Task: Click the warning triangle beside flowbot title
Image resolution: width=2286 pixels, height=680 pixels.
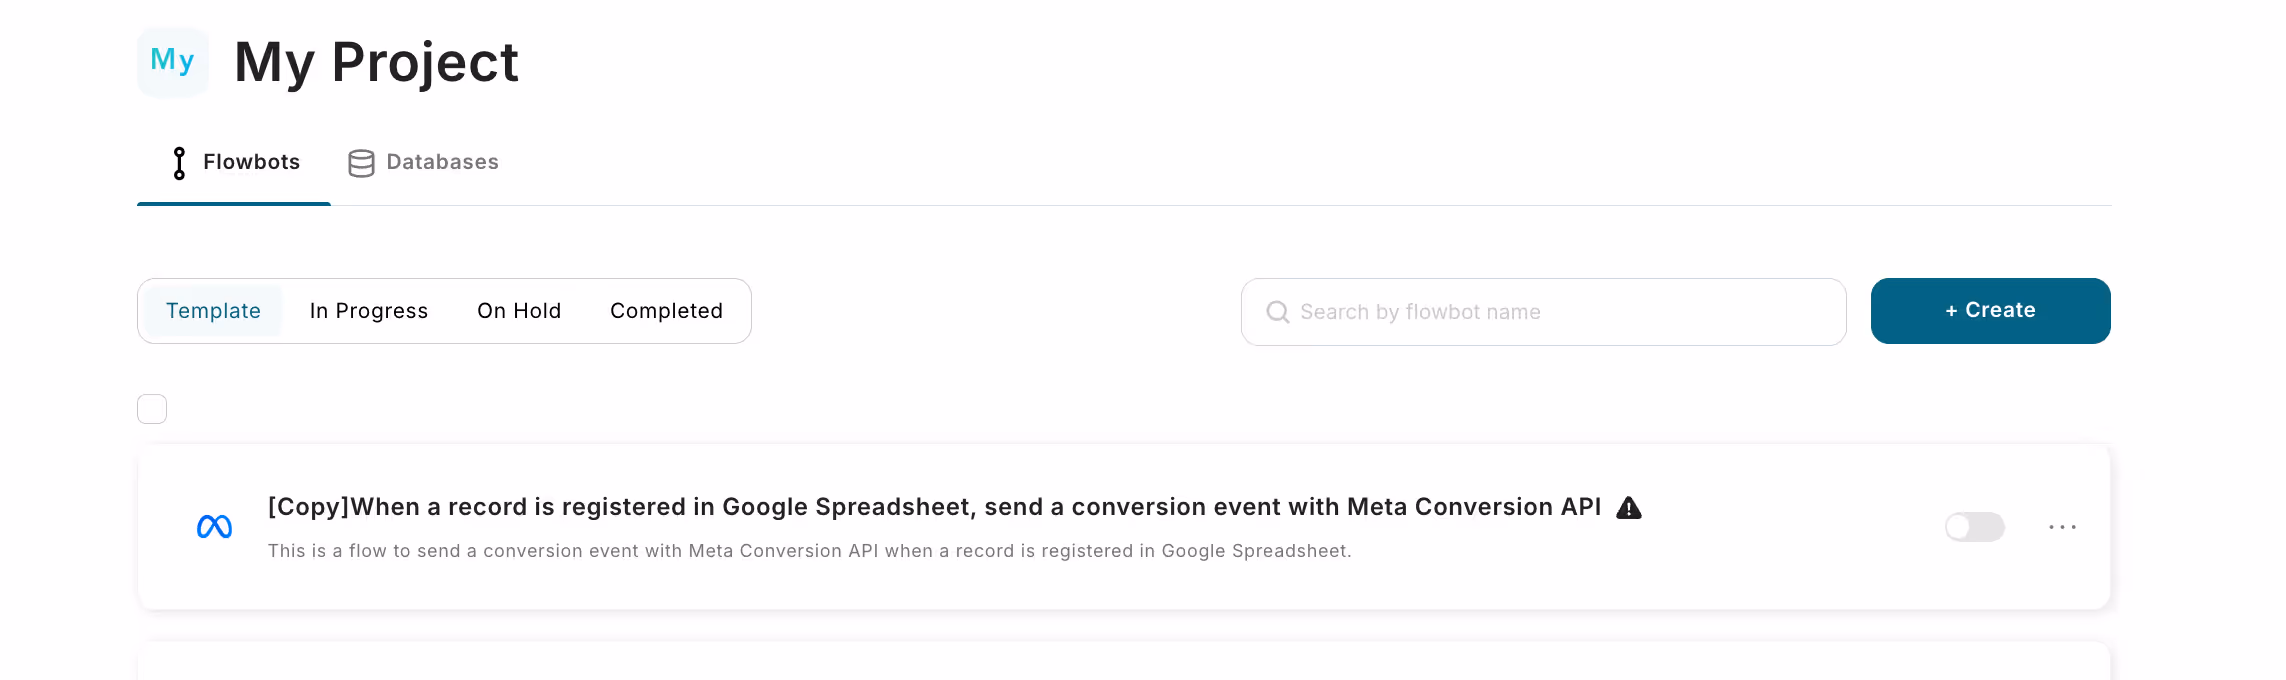Action: tap(1629, 508)
